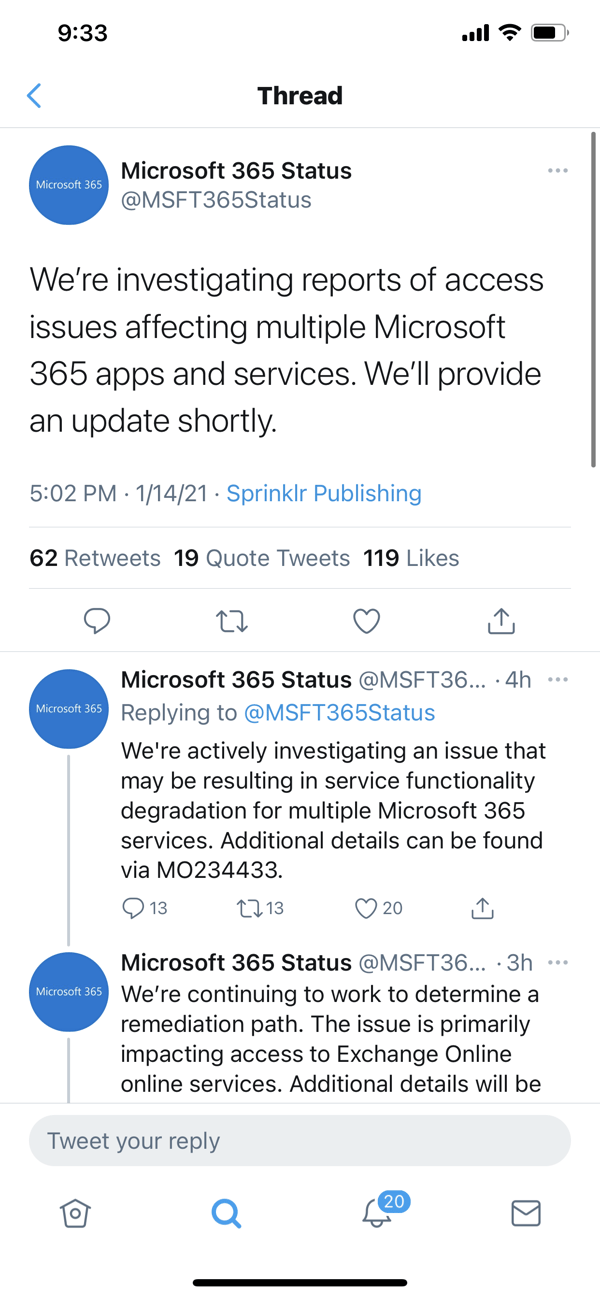
Task: Select the Search icon in bottom navigation
Action: click(x=225, y=1214)
